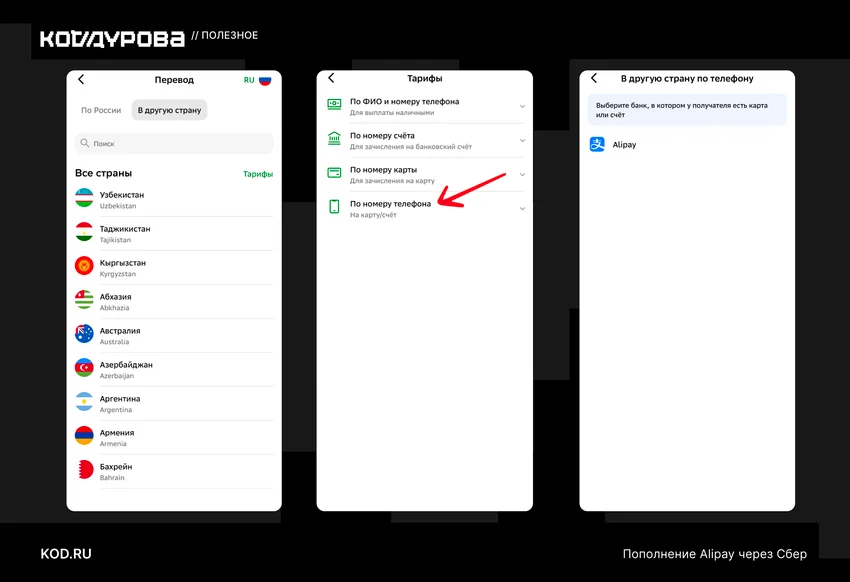
Task: Expand chevron for По номеру телефона
Action: [522, 209]
